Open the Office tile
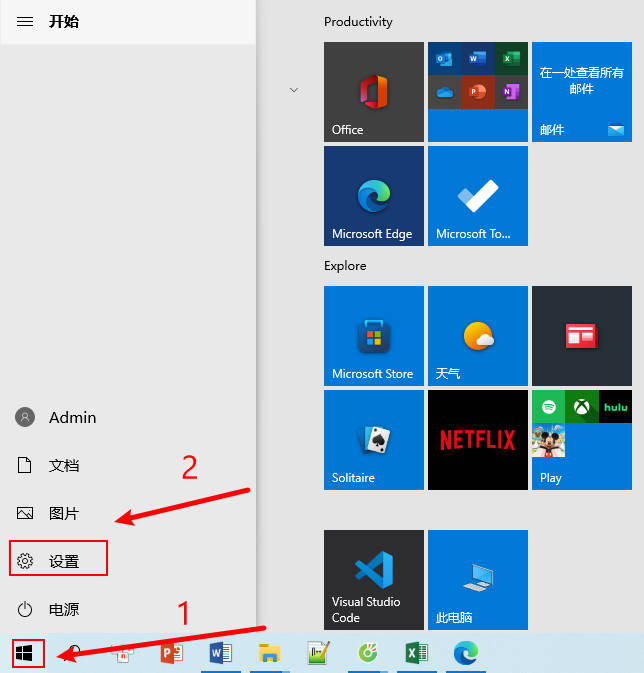Viewport: 644px width, 673px height. pos(373,92)
